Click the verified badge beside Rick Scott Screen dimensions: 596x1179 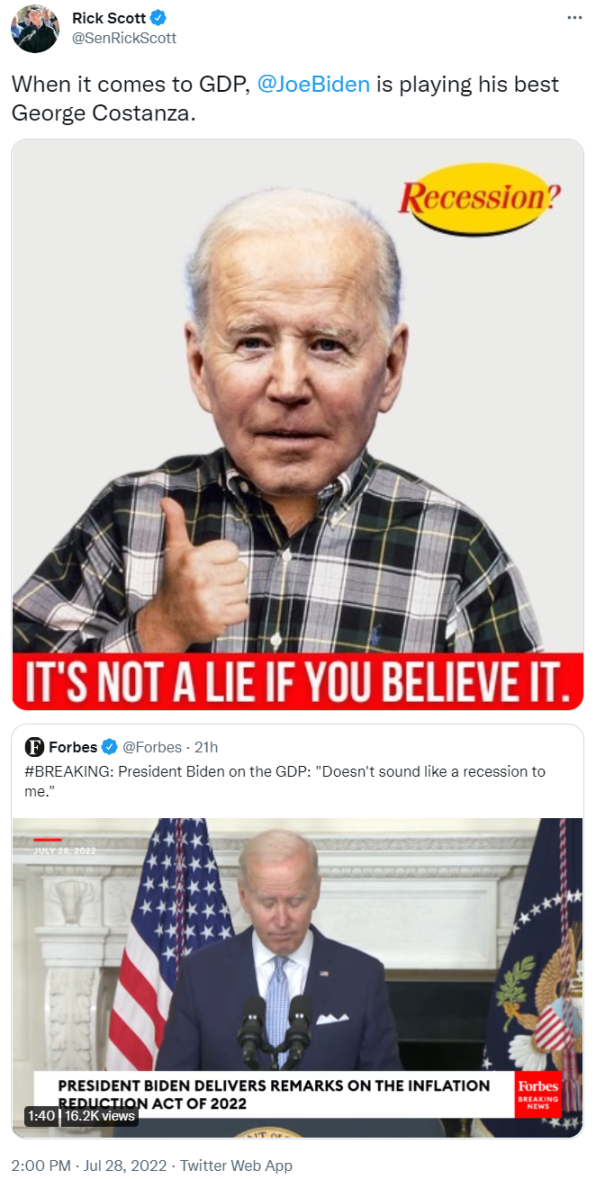pos(159,18)
